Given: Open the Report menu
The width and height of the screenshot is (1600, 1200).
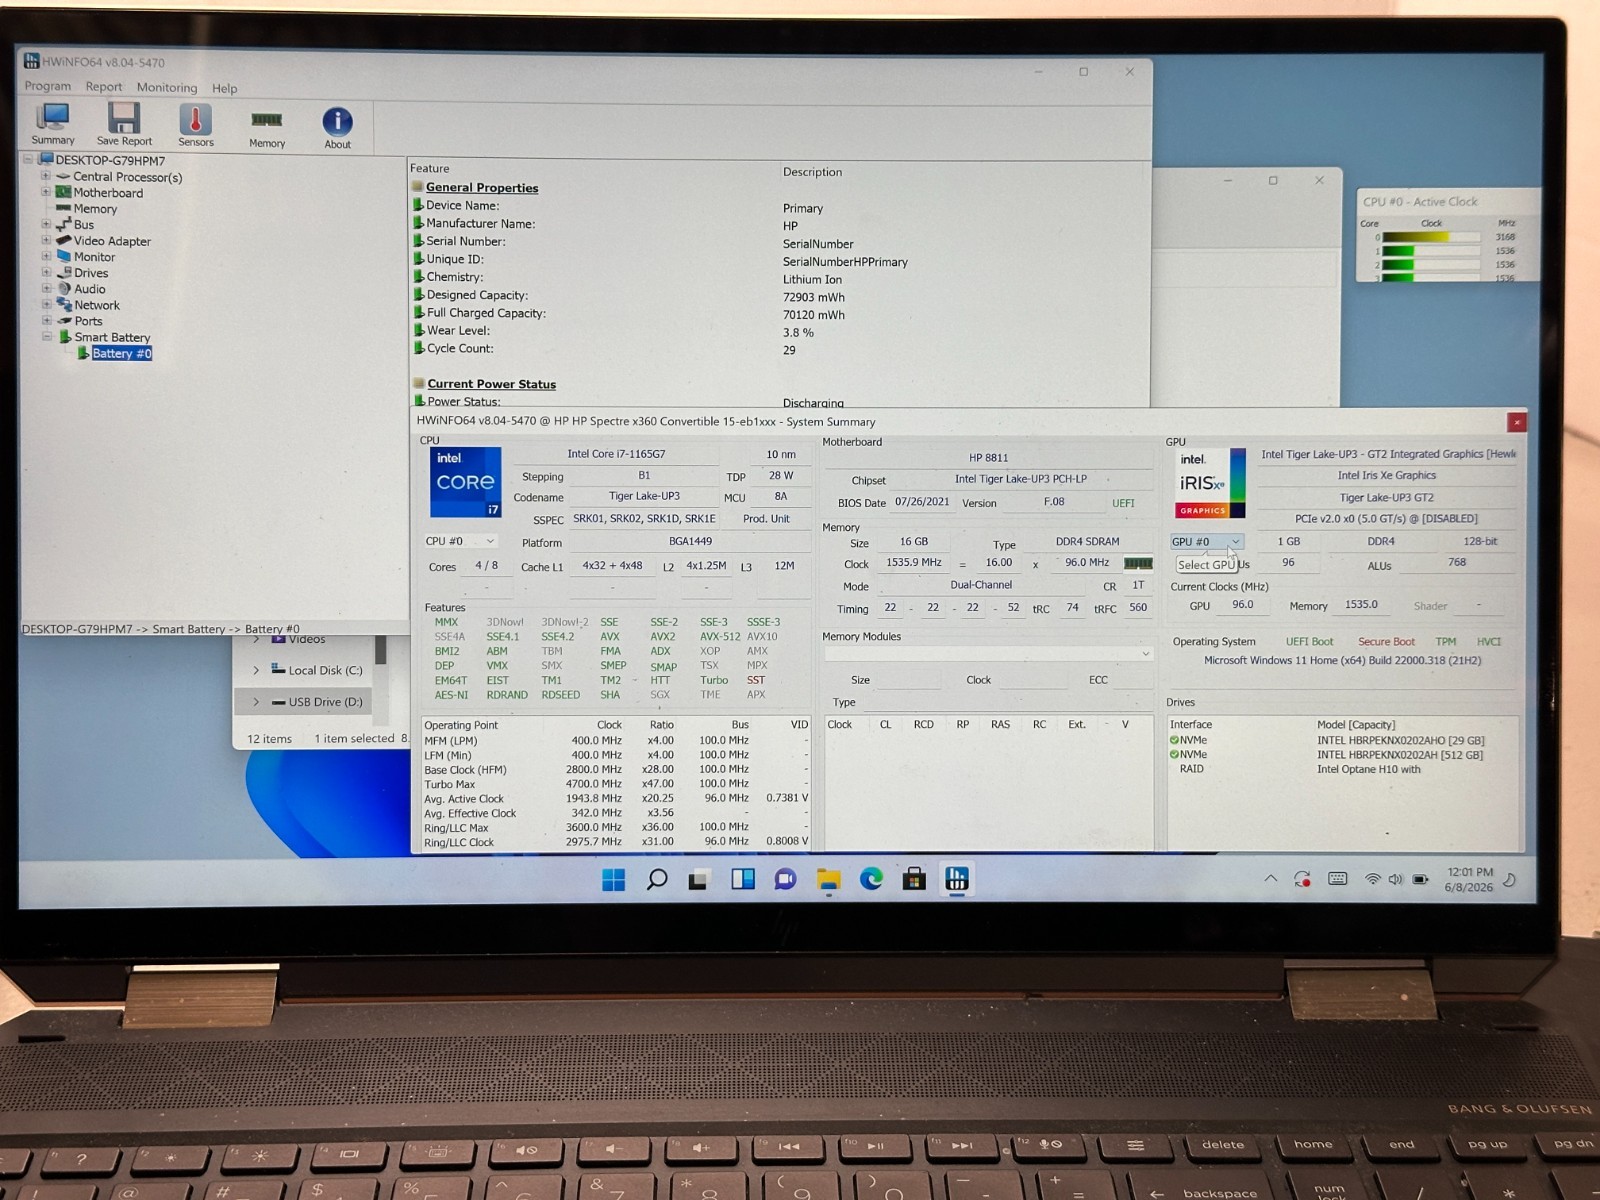Looking at the screenshot, I should [104, 87].
